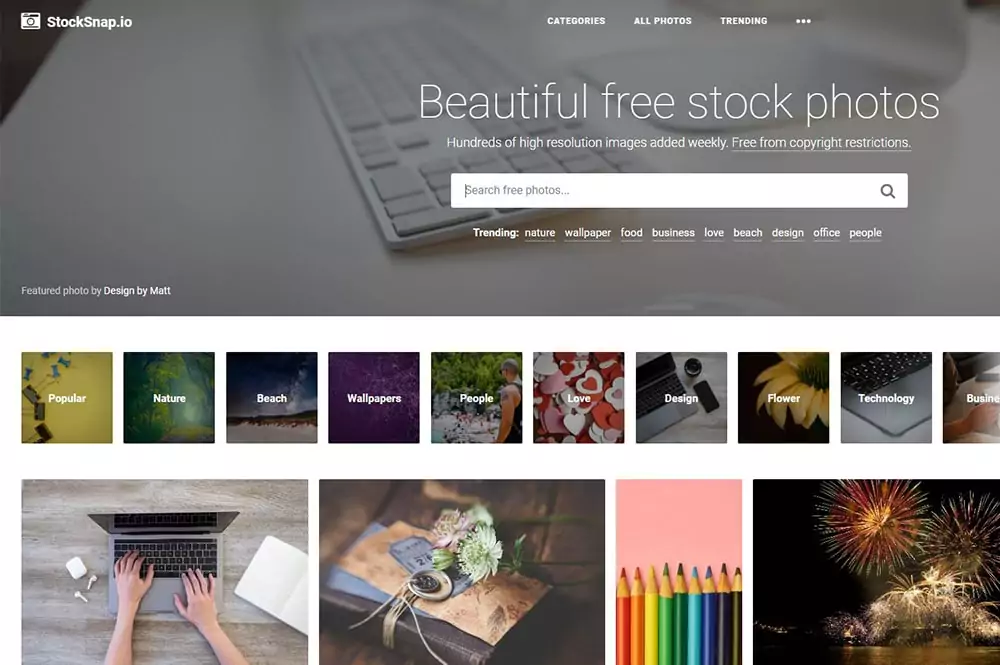
Task: Click the magnifying glass search icon
Action: 887,191
